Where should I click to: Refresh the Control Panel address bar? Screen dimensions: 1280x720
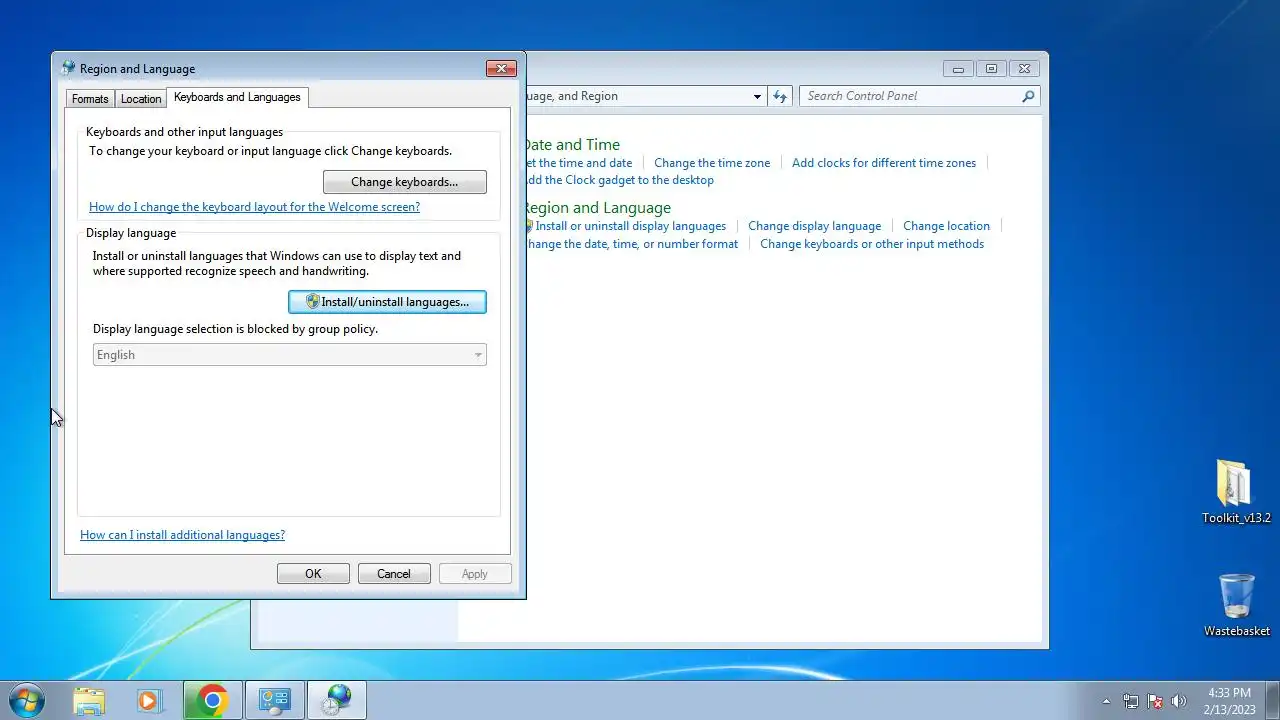click(780, 96)
